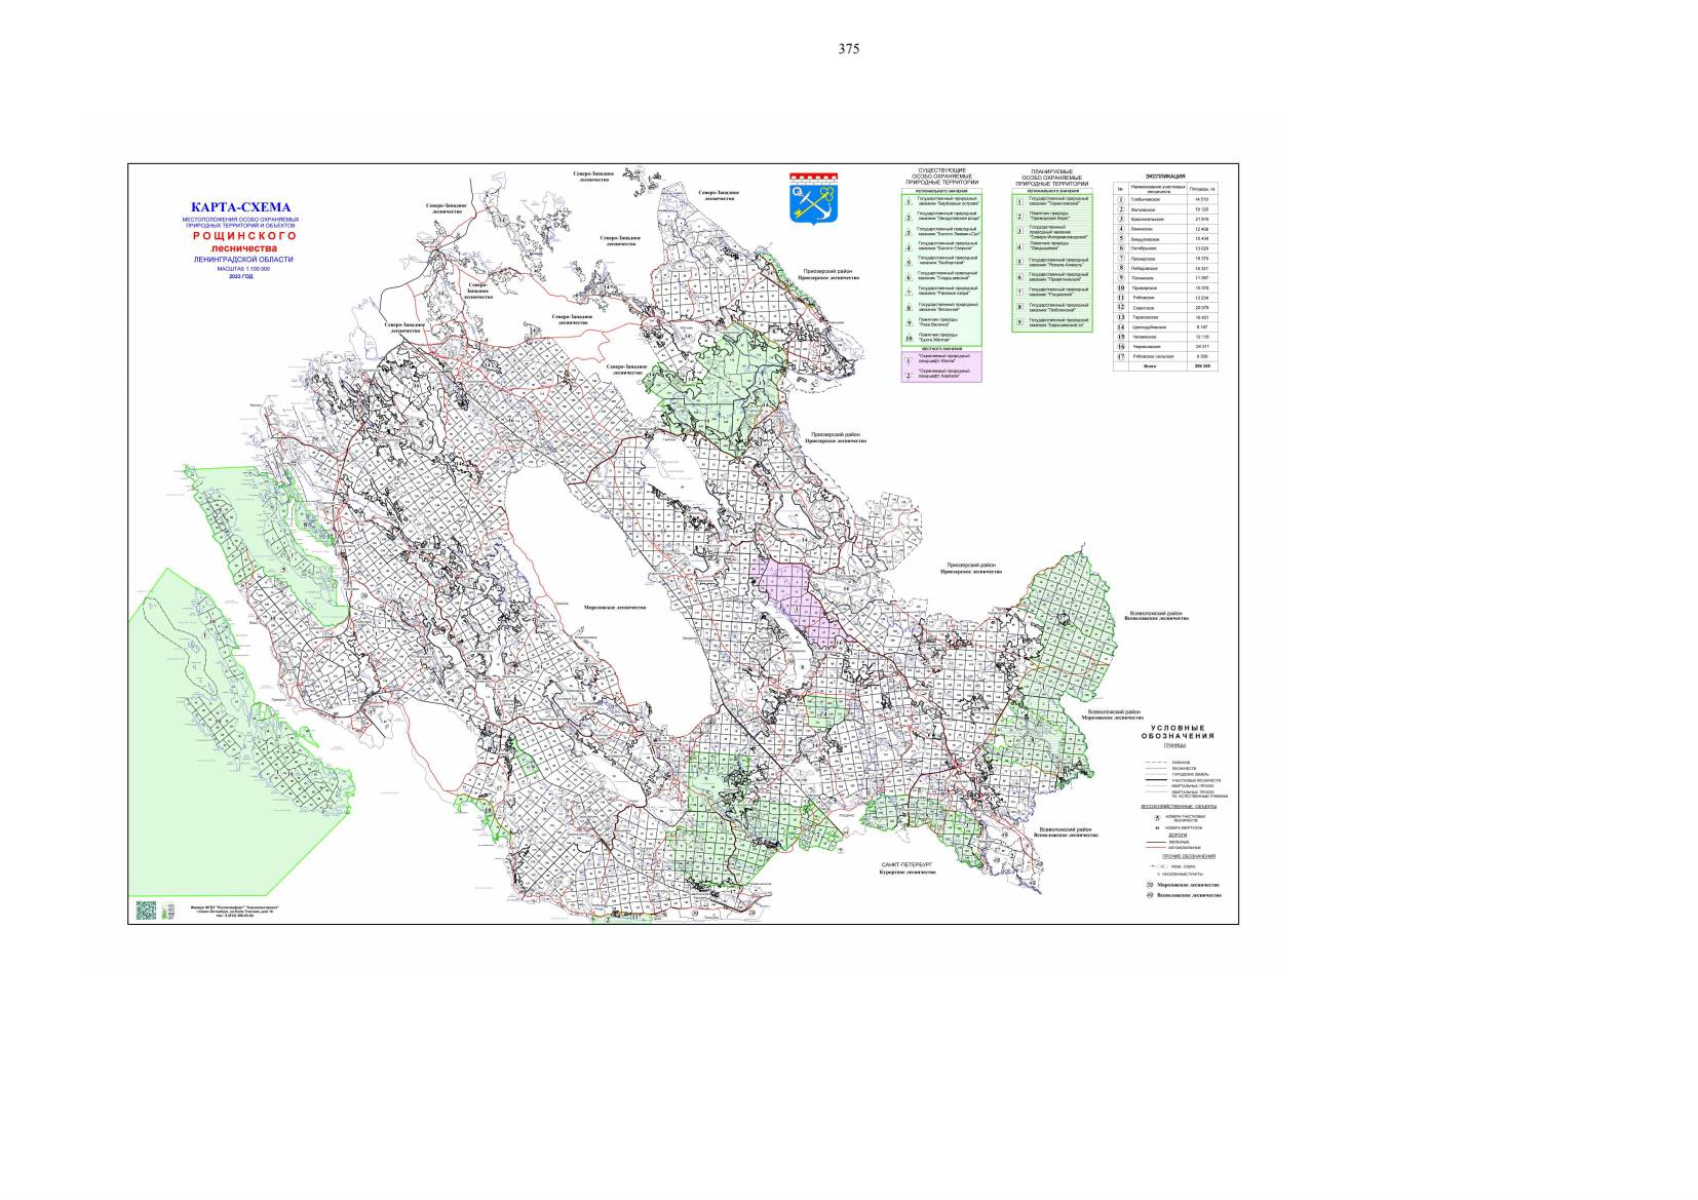Click the Всеволожское лесничество legend symbol

pos(1150,895)
